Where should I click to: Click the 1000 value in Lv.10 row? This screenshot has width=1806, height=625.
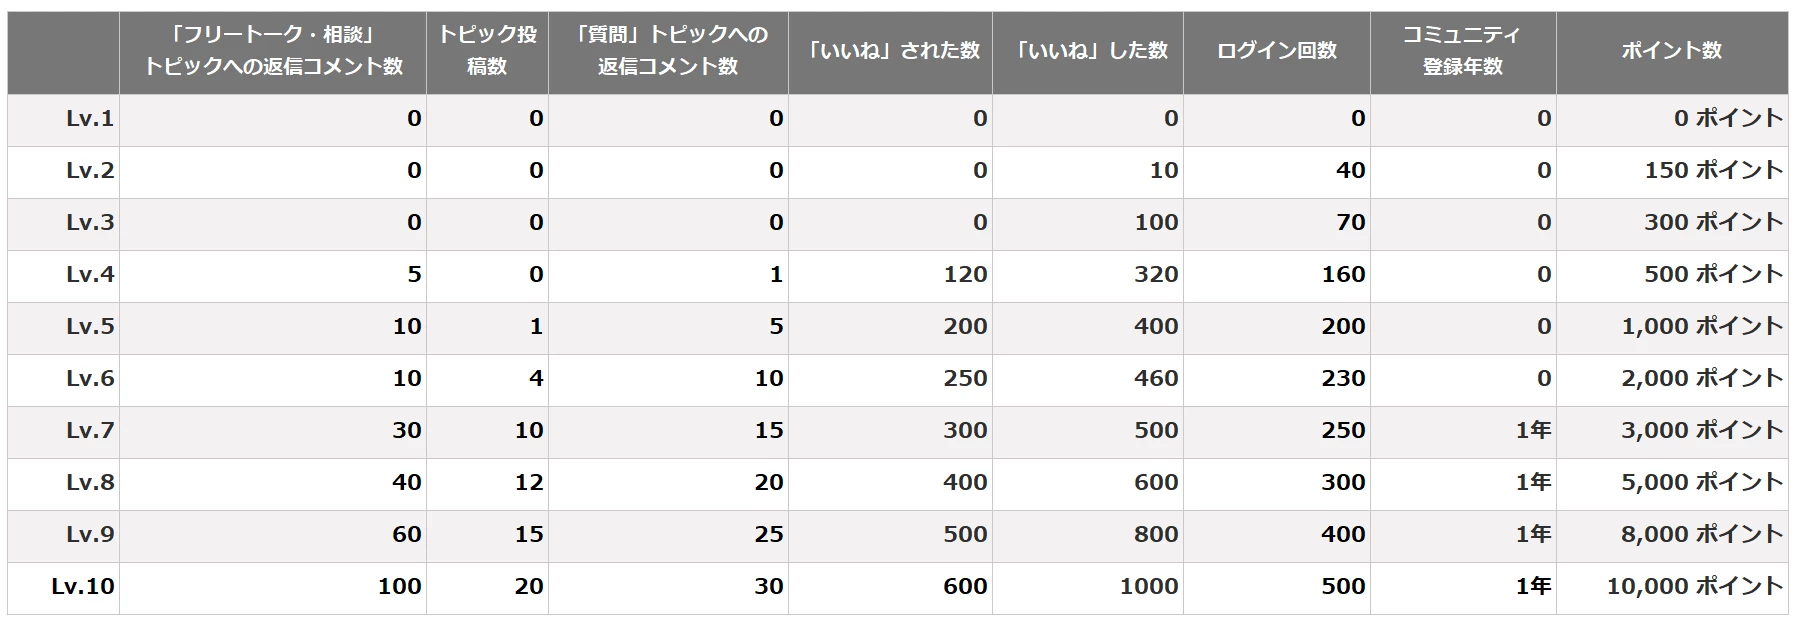(1148, 587)
